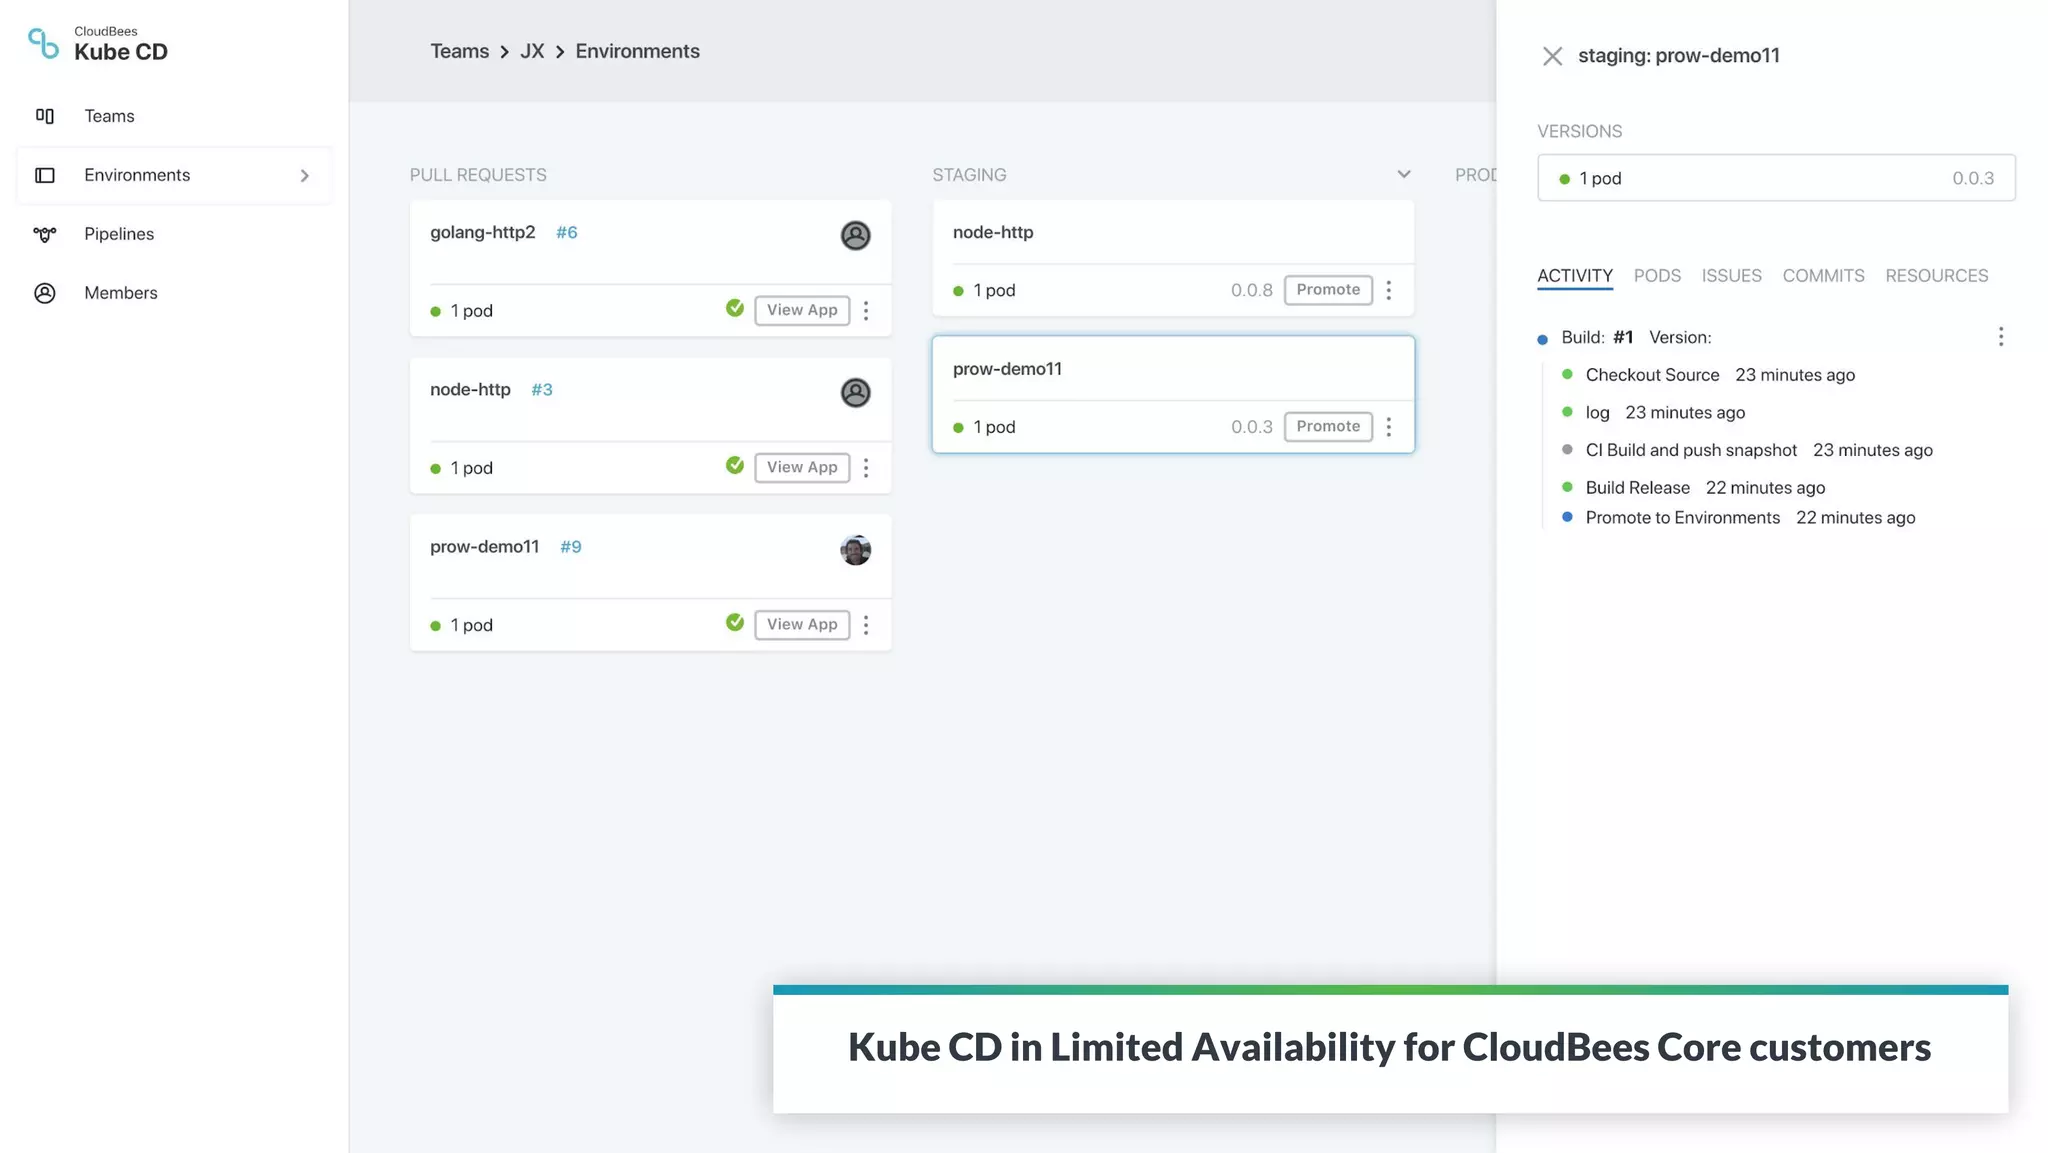The height and width of the screenshot is (1153, 2048).
Task: Click Promote to Environments activity step
Action: click(1682, 517)
